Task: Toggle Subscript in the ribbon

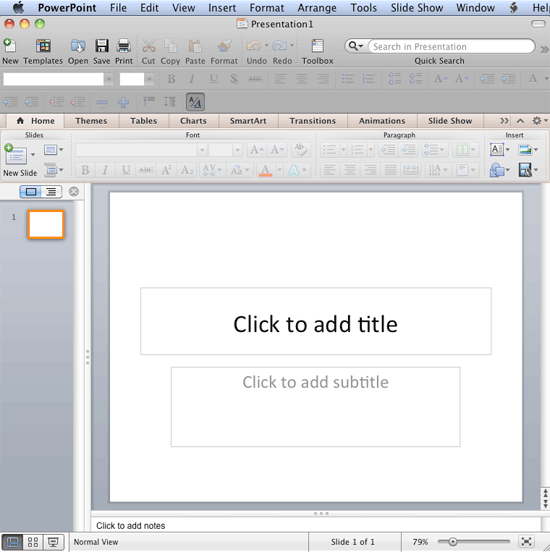Action: [187, 170]
